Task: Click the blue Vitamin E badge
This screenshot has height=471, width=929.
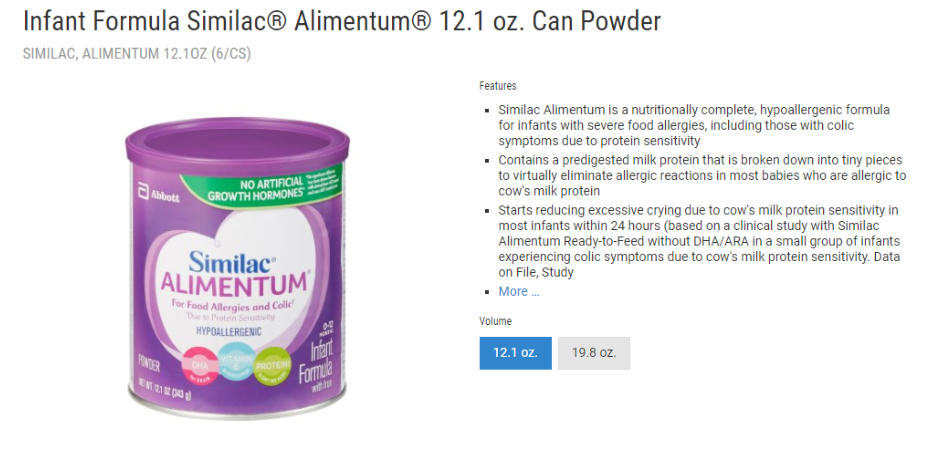Action: (235, 365)
